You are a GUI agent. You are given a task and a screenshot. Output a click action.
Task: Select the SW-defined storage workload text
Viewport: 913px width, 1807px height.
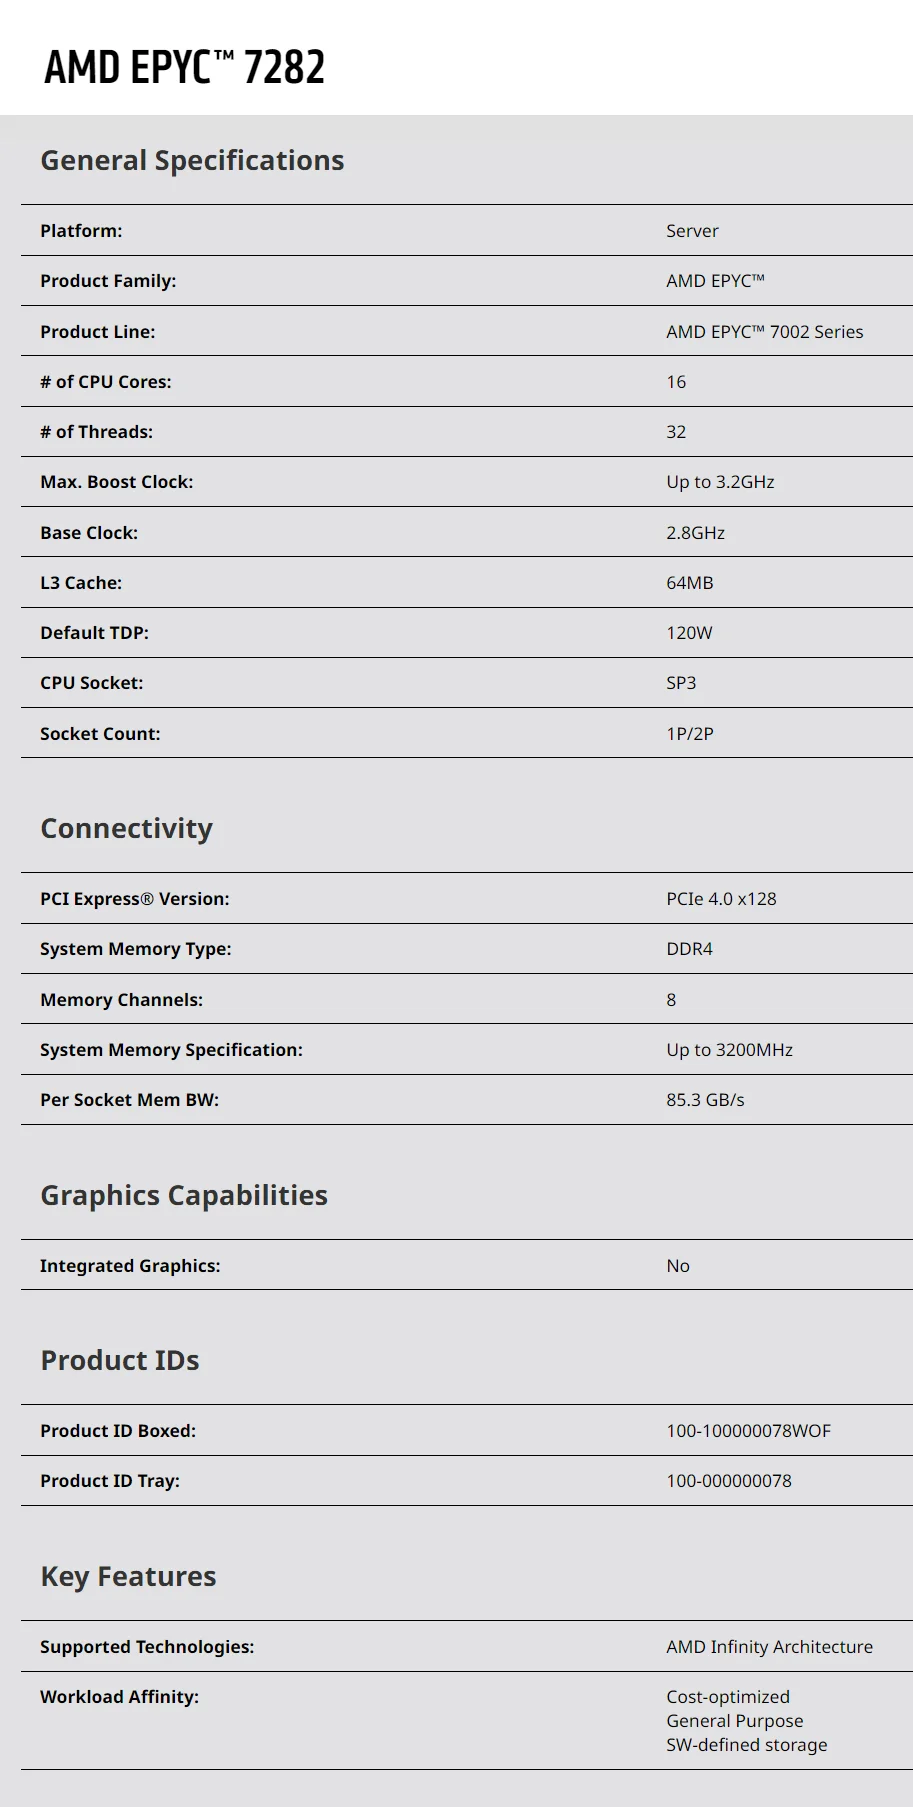pos(746,1745)
